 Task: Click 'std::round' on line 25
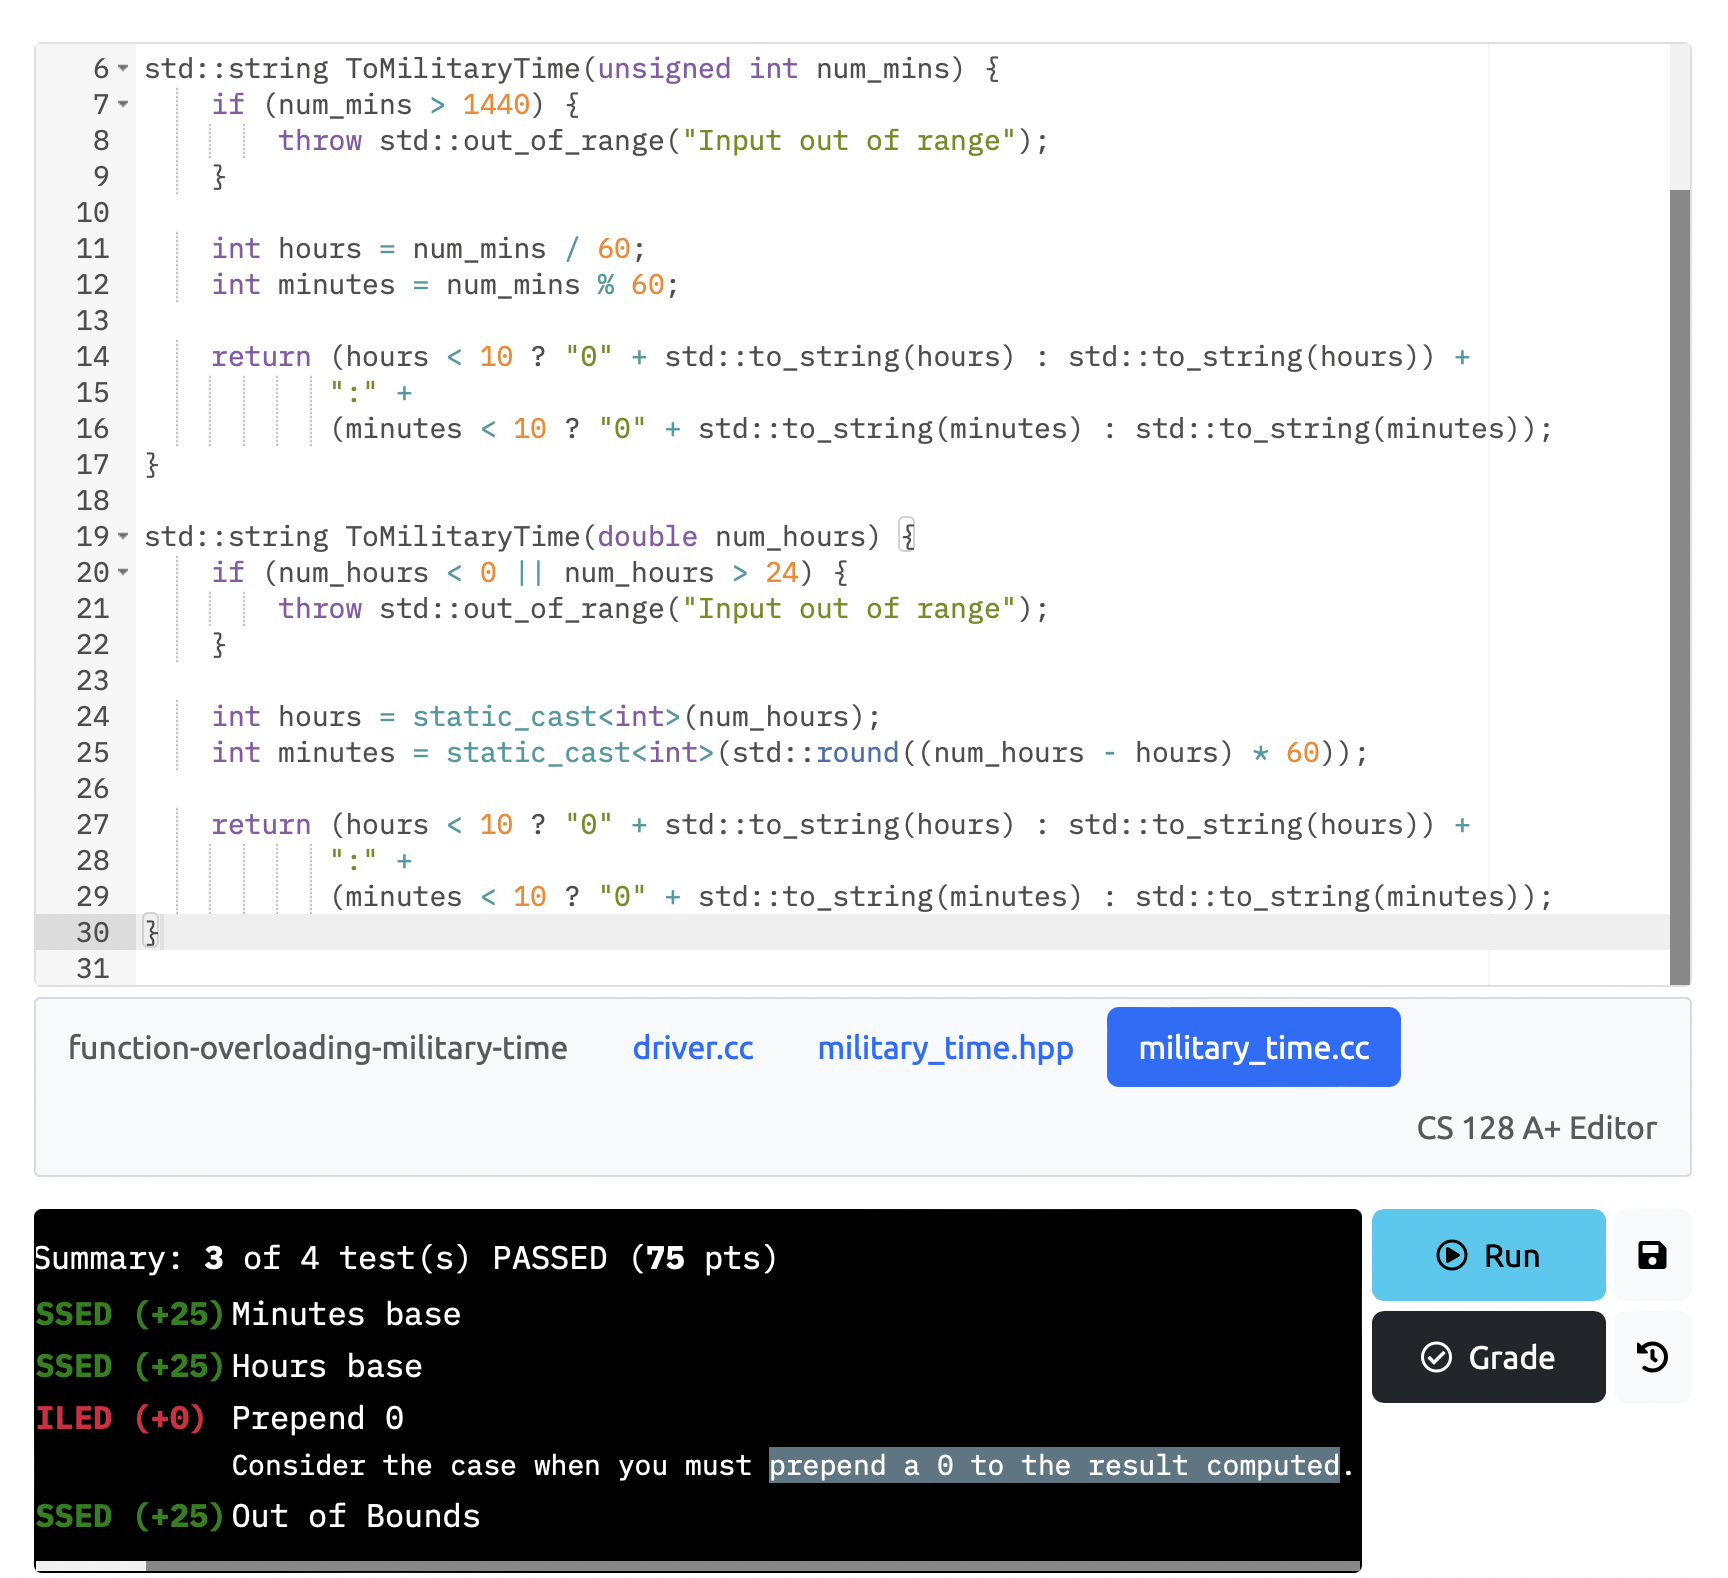(815, 752)
